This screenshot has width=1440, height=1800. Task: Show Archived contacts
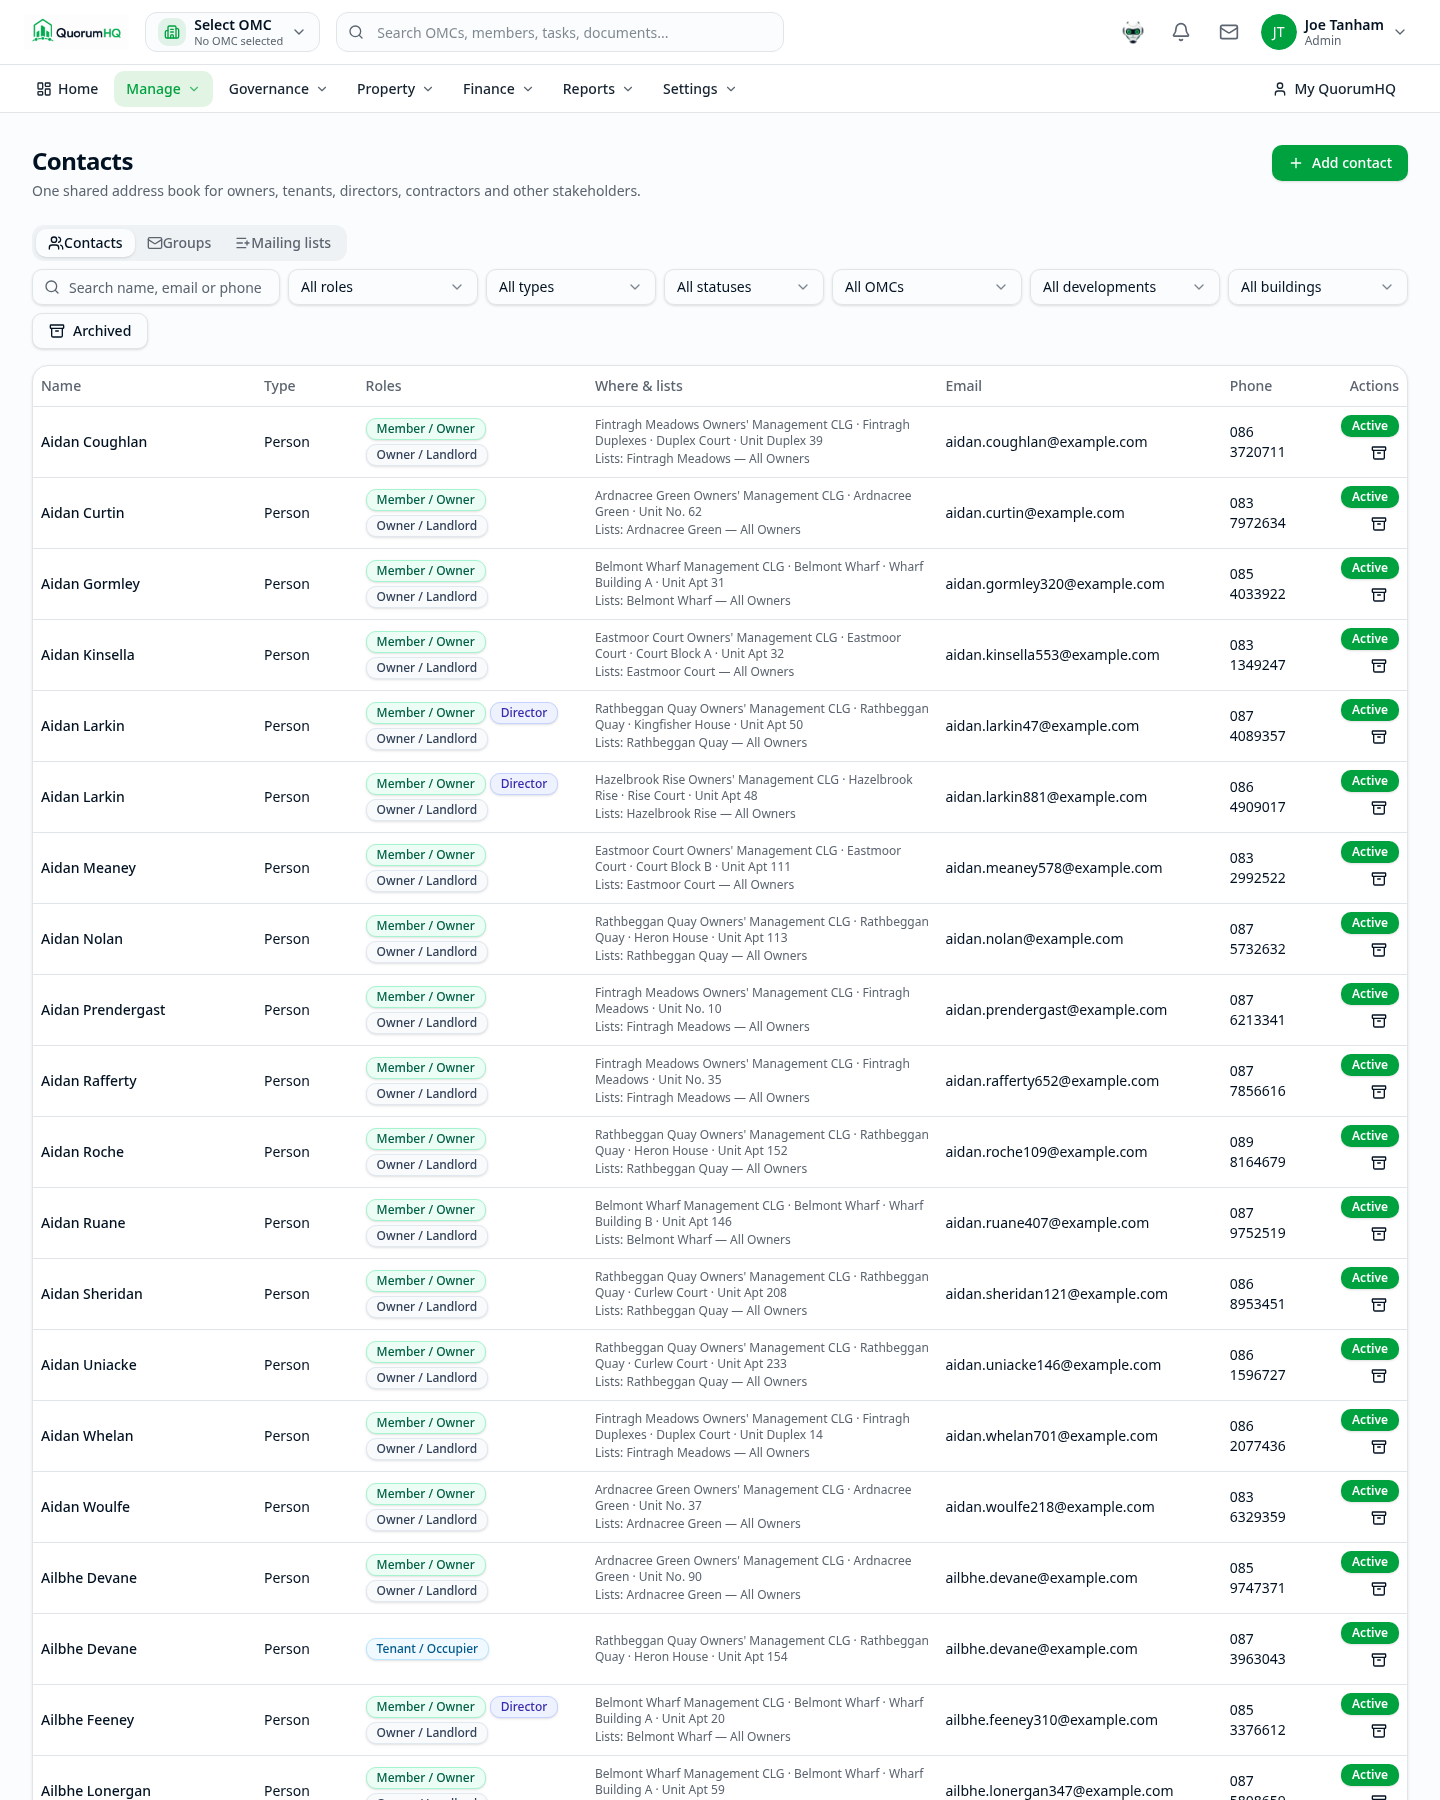coord(90,331)
